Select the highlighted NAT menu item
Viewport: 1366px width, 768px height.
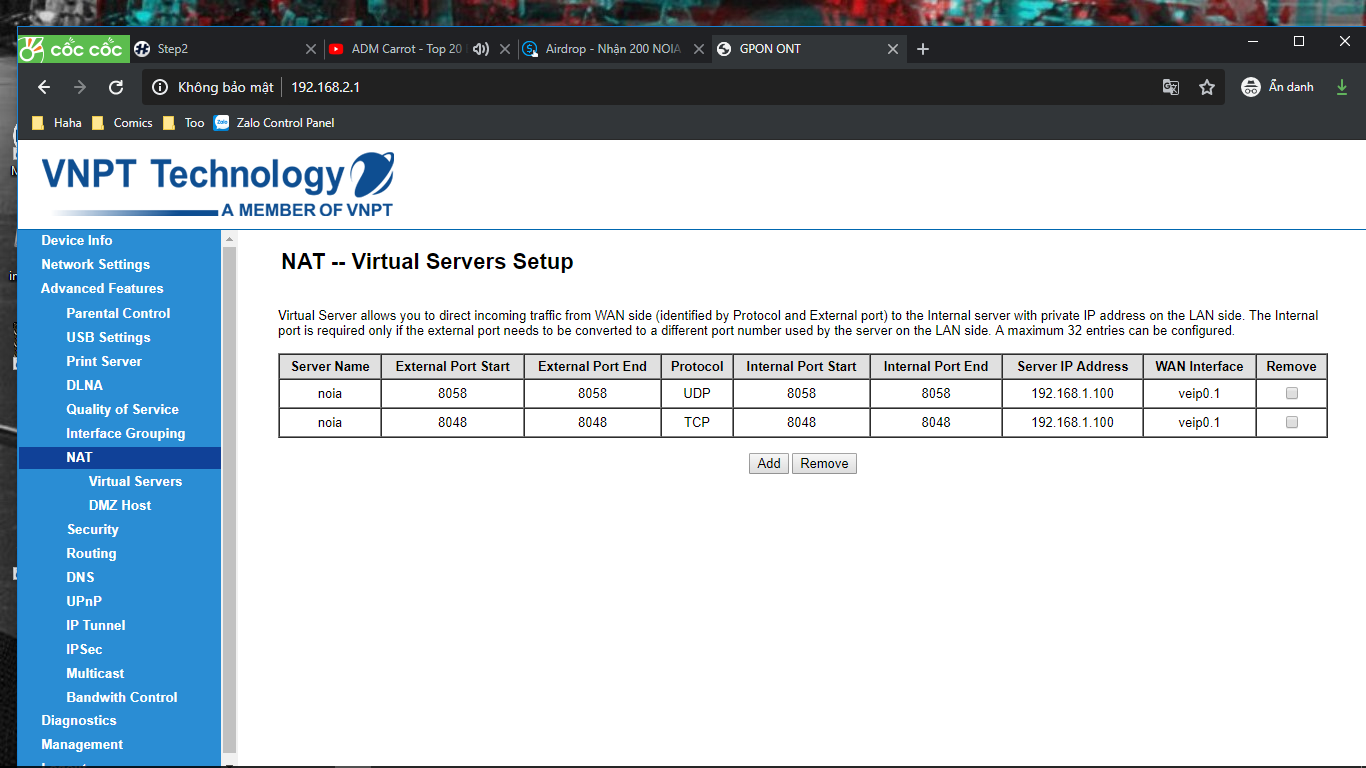[119, 457]
